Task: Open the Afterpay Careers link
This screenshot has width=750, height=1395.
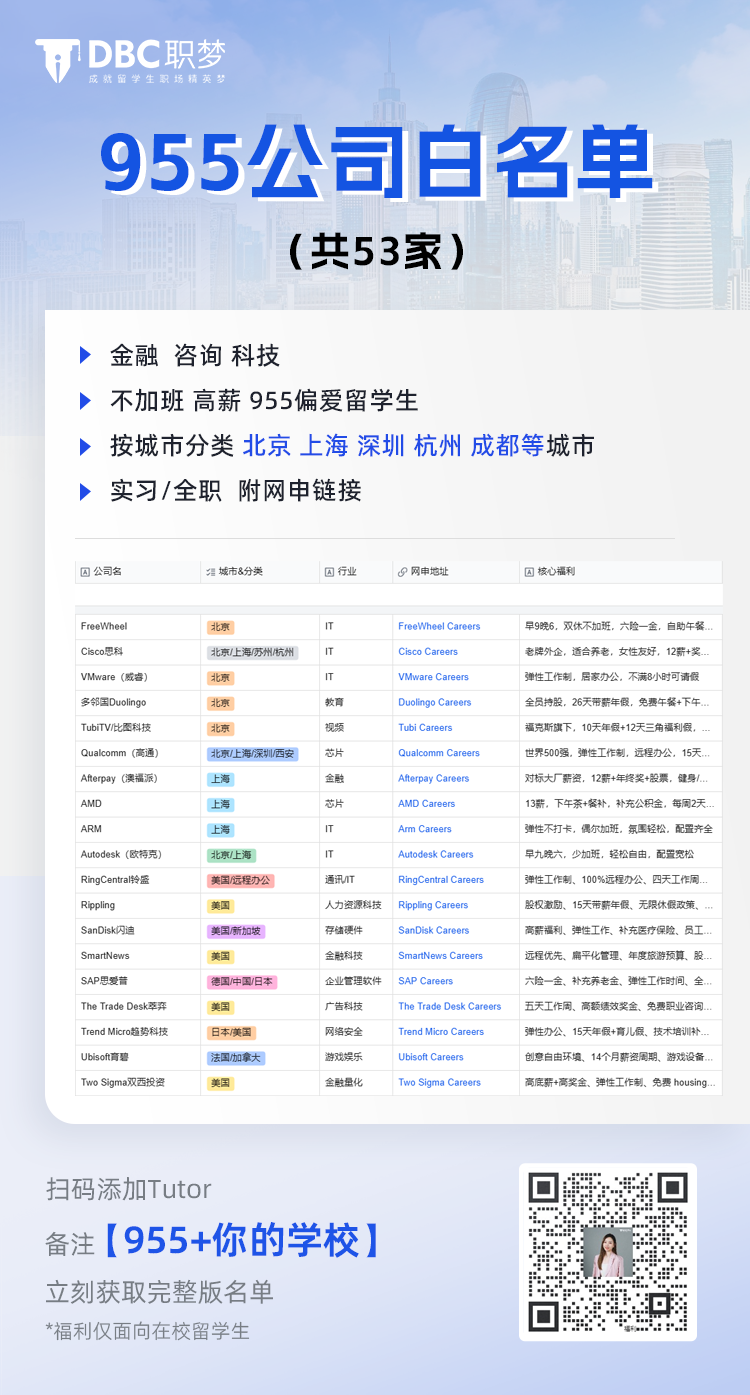Action: [434, 779]
